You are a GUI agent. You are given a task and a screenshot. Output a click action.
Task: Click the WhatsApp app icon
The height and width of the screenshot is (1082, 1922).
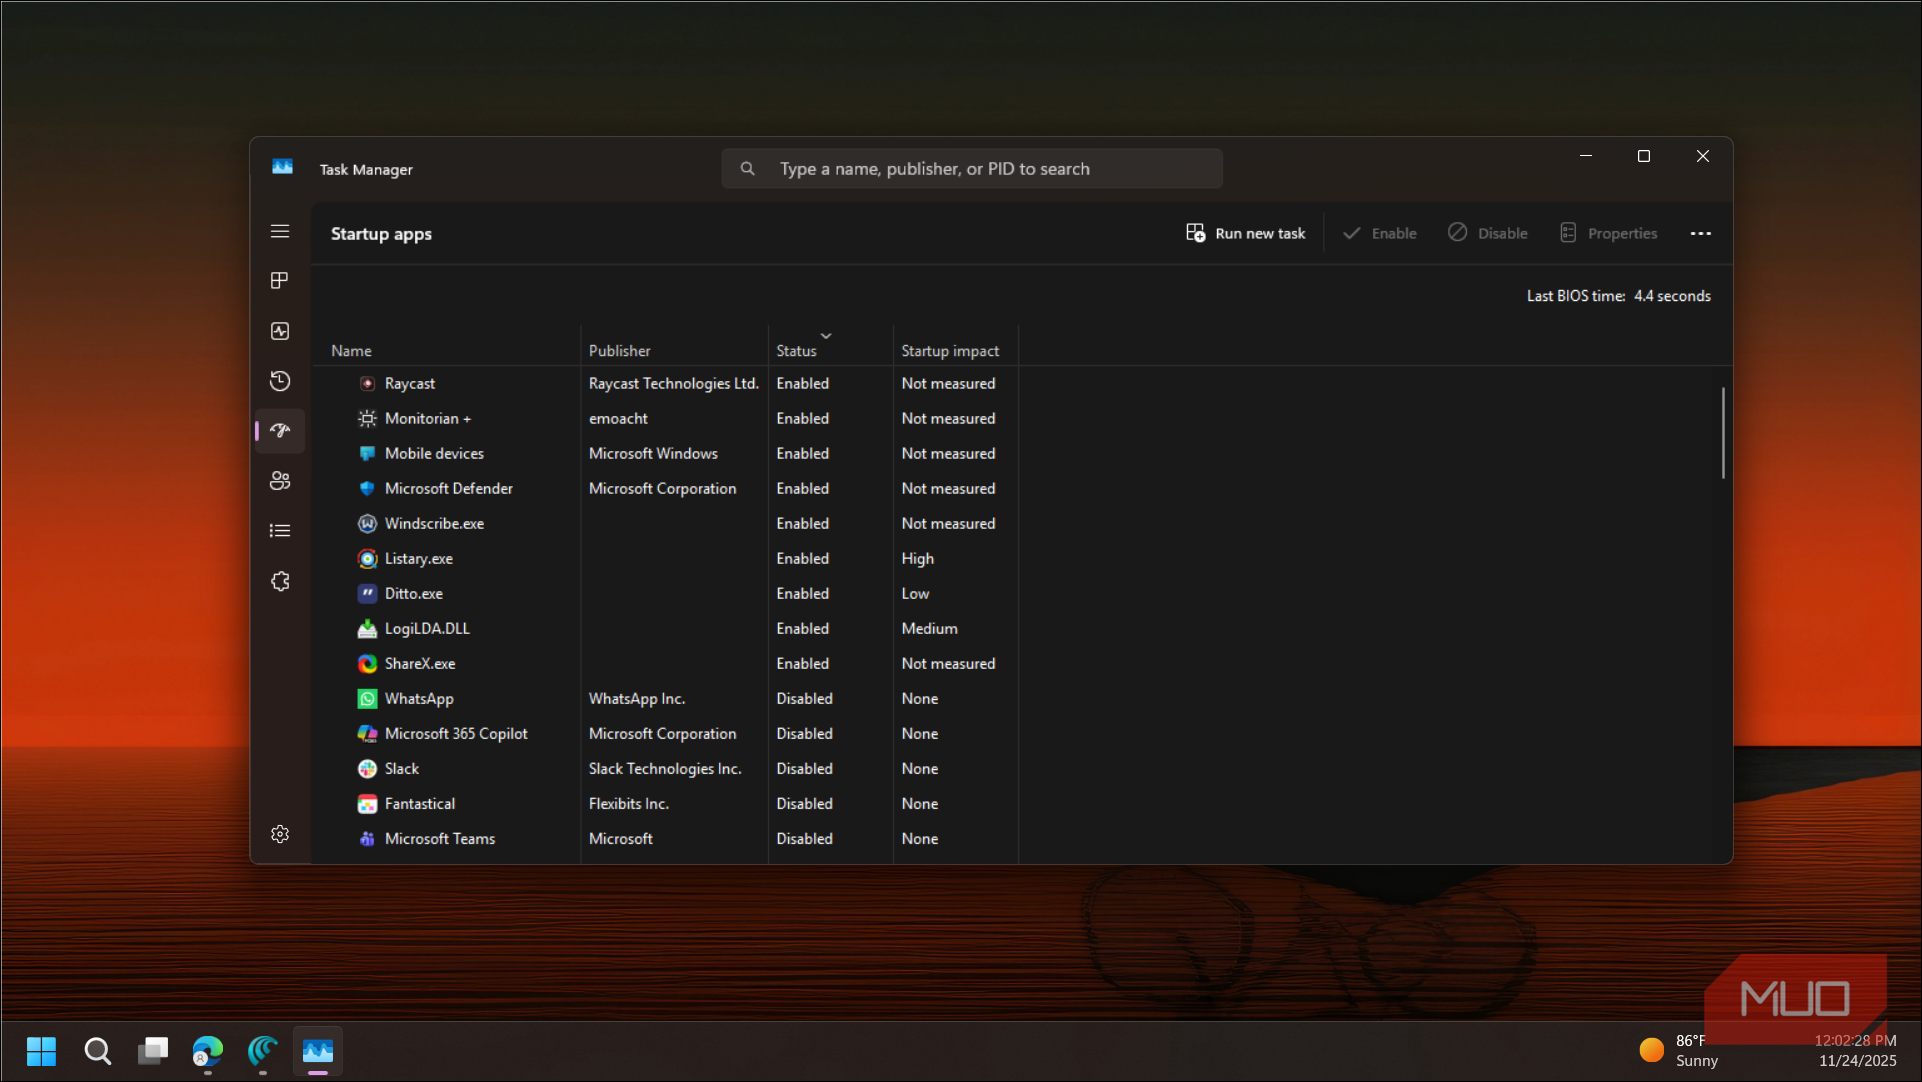[367, 699]
